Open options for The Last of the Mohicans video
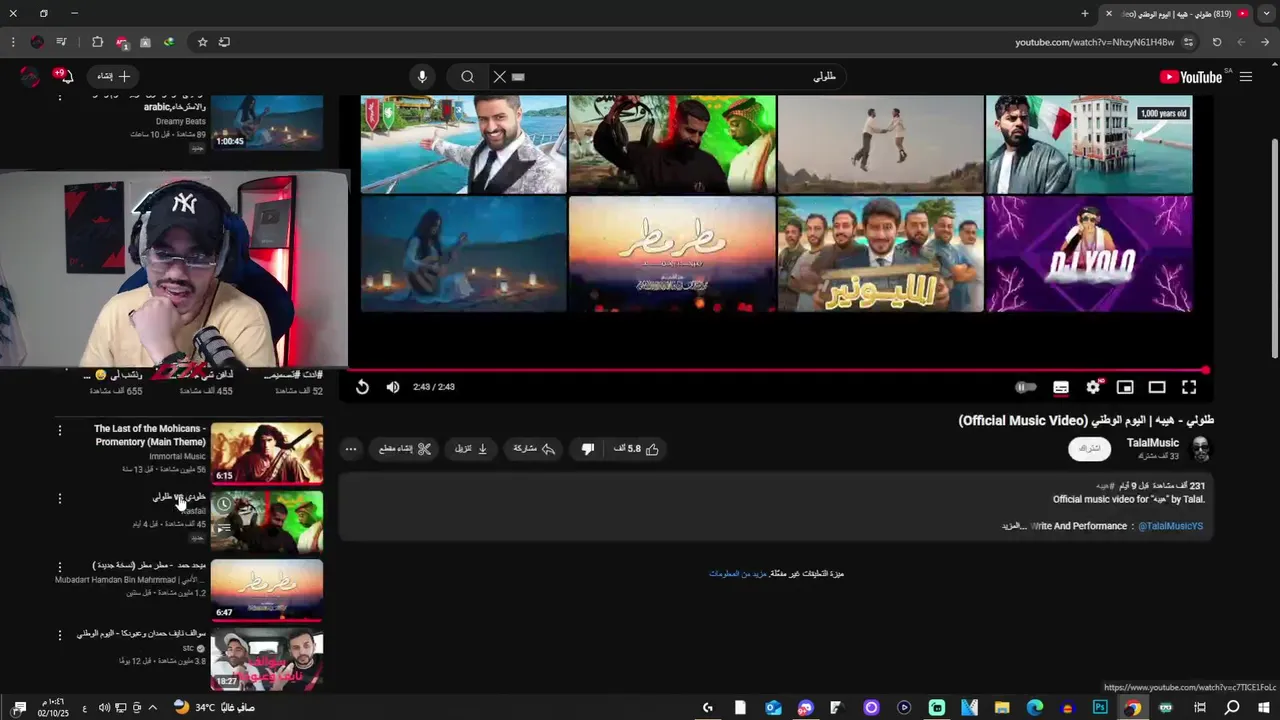Image resolution: width=1280 pixels, height=720 pixels. pyautogui.click(x=59, y=431)
